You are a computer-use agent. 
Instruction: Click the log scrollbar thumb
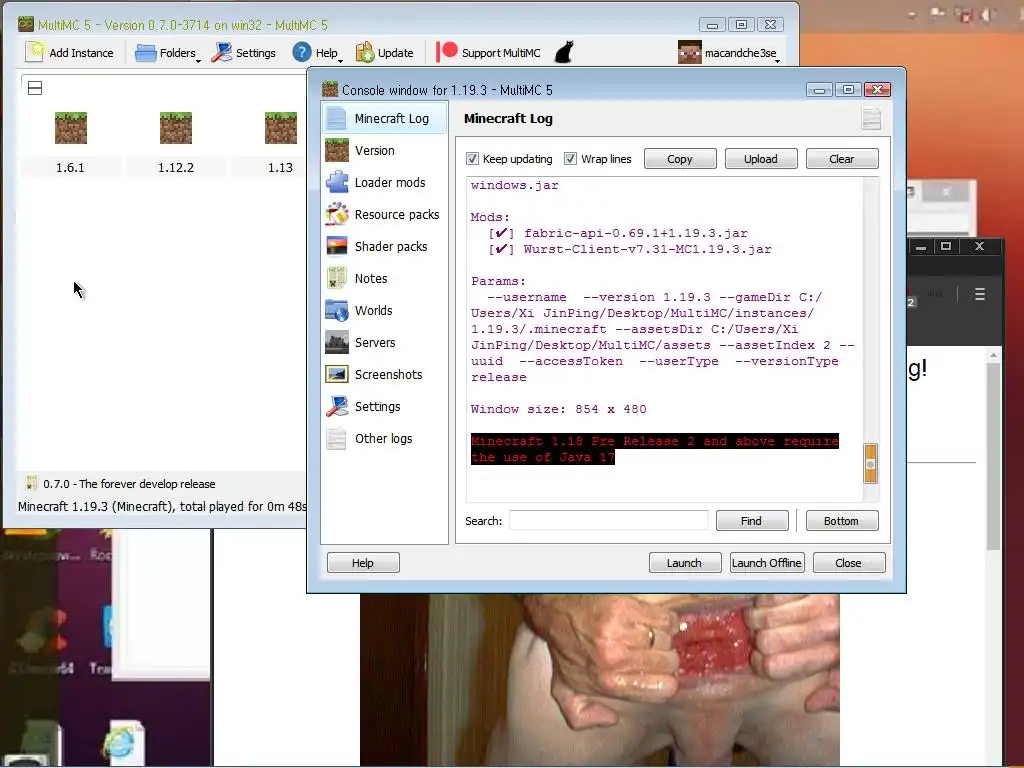coord(871,464)
